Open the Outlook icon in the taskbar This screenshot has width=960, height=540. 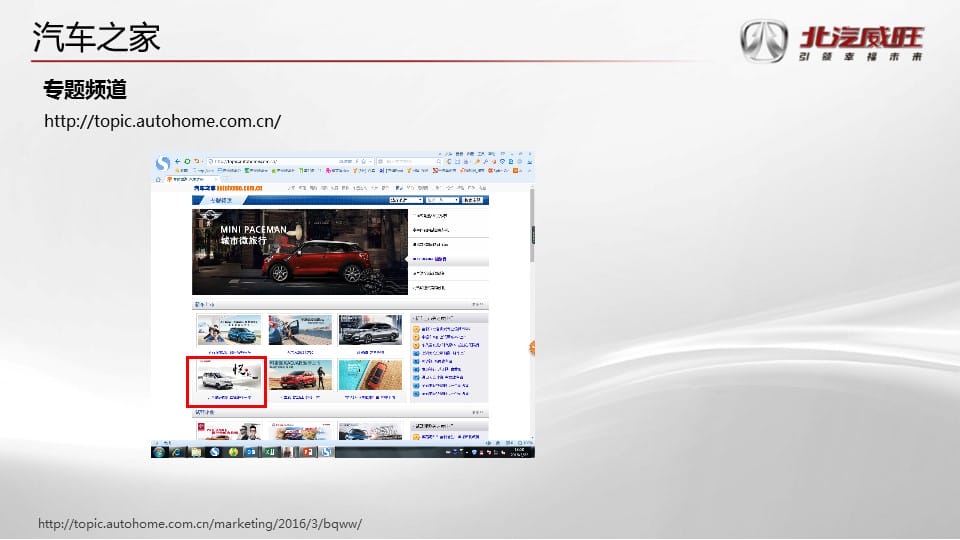pyautogui.click(x=250, y=452)
